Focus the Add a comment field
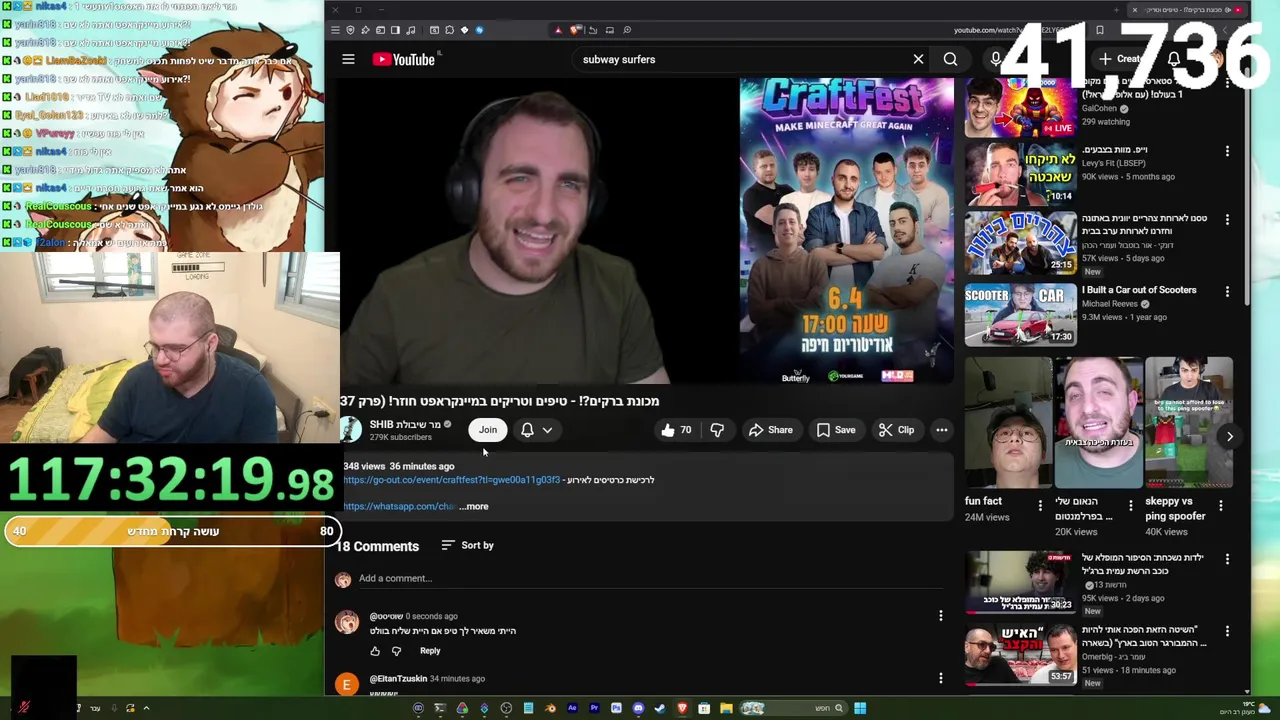 click(x=650, y=578)
